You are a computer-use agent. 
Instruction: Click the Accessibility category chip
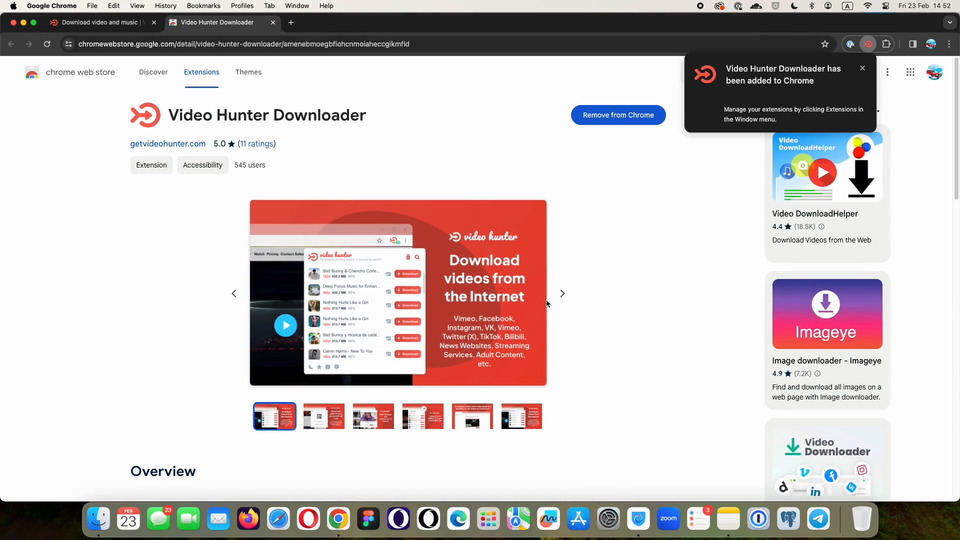(203, 165)
